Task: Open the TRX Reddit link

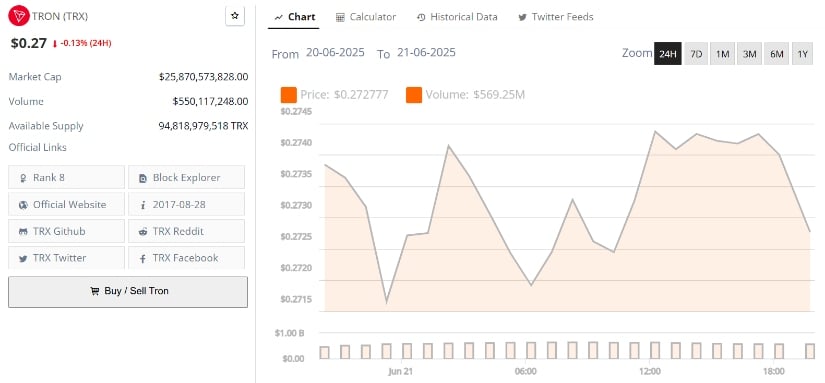Action: [186, 231]
